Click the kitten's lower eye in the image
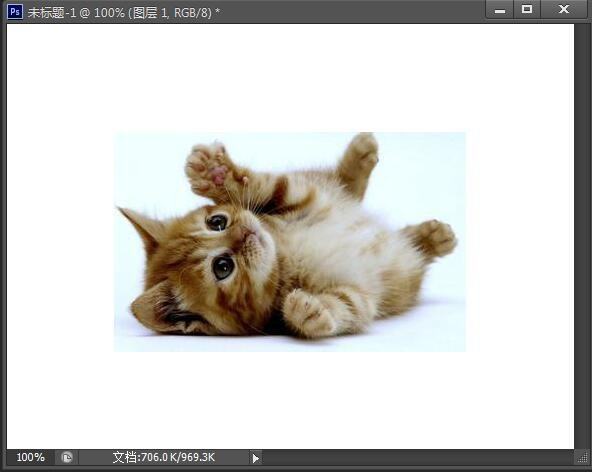Viewport: 592px width, 472px height. (x=223, y=266)
